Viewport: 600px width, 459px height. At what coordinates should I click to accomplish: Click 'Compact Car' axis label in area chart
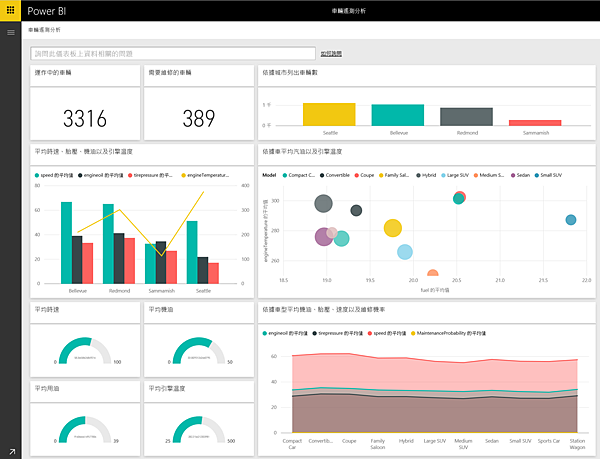[292, 444]
